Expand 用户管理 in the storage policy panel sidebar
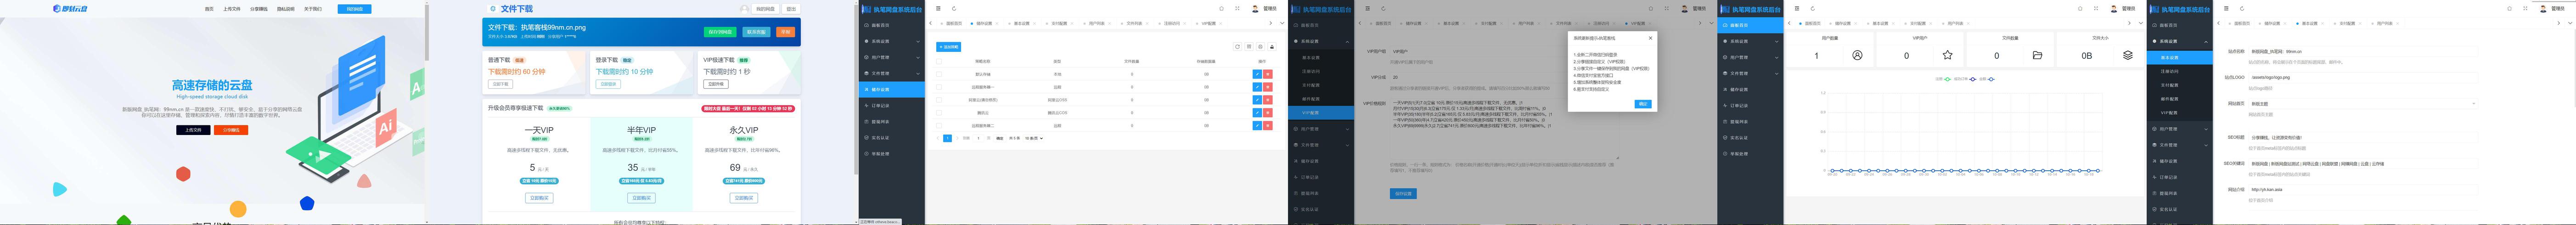 click(x=891, y=57)
